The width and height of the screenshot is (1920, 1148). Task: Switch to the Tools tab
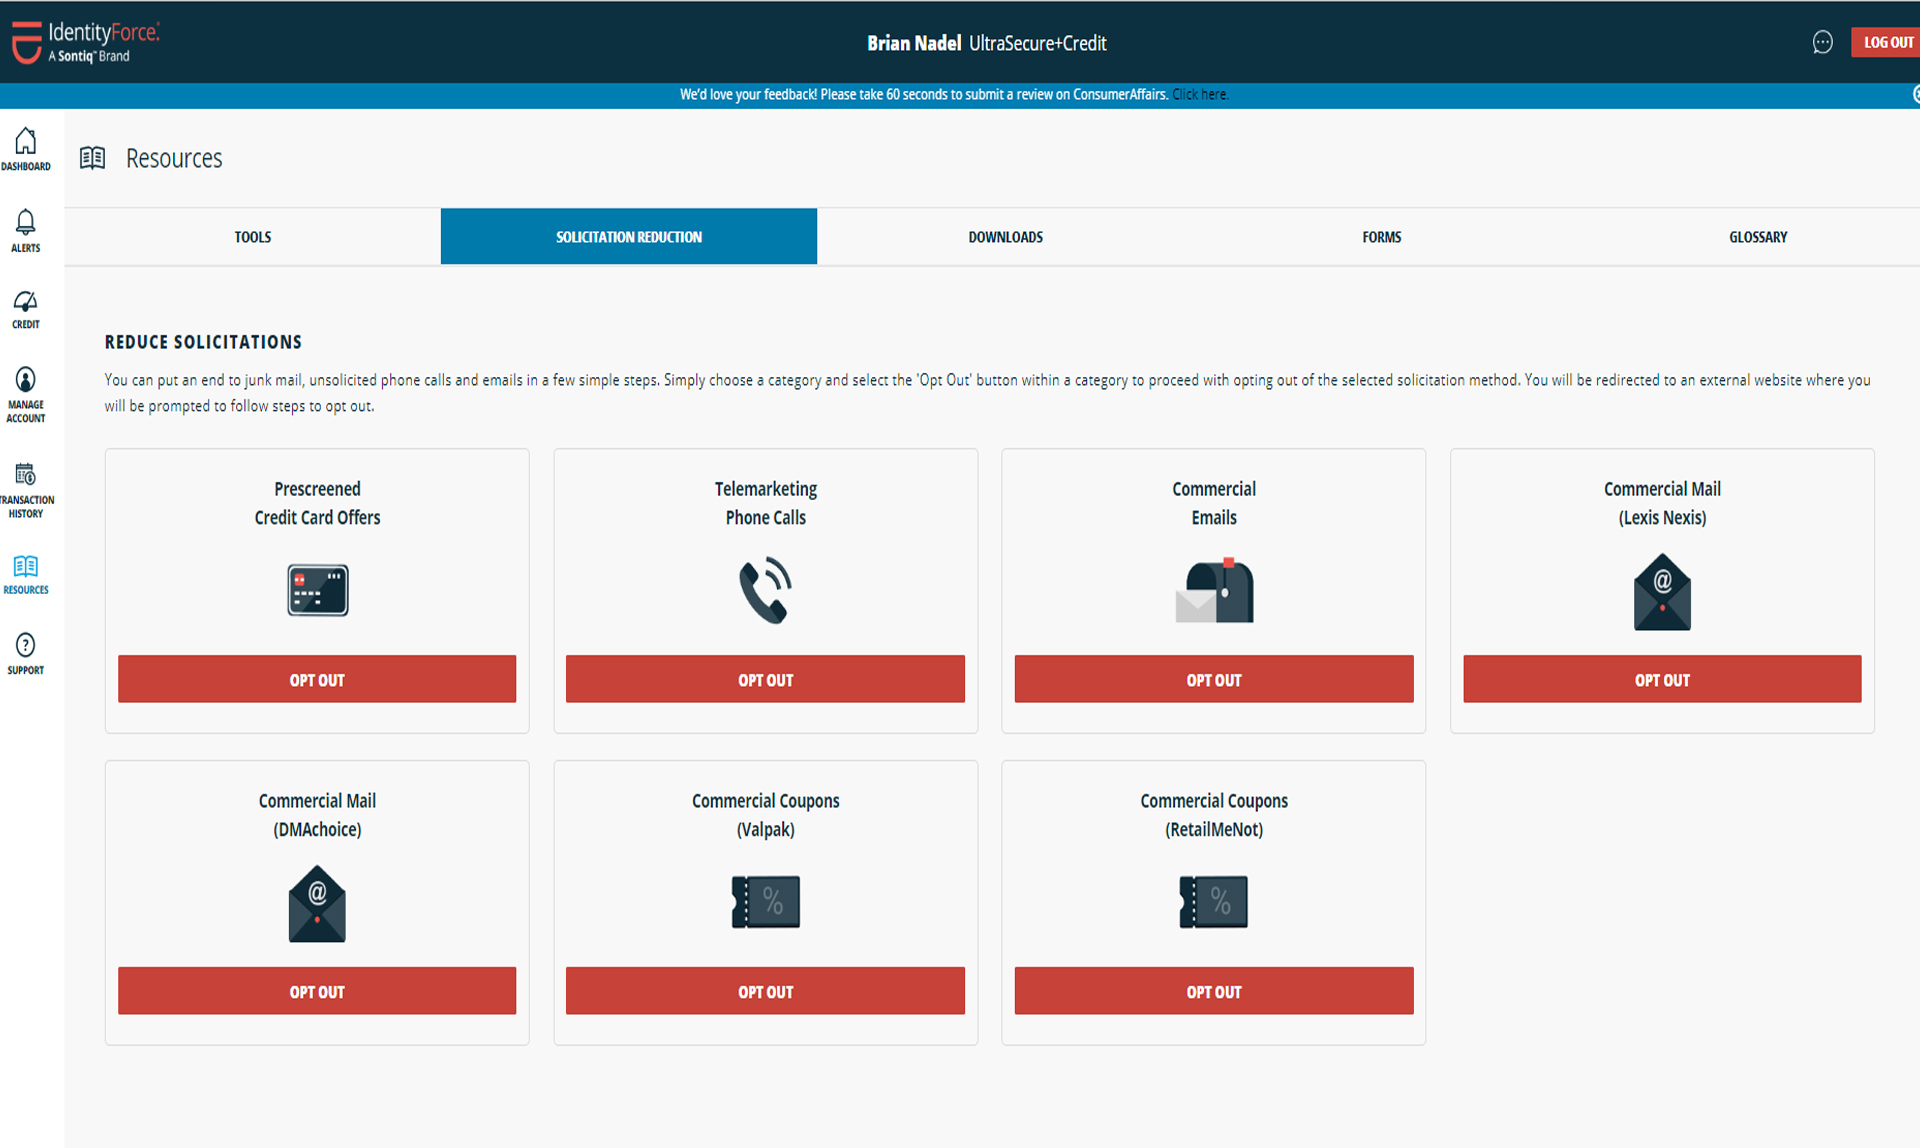click(253, 237)
